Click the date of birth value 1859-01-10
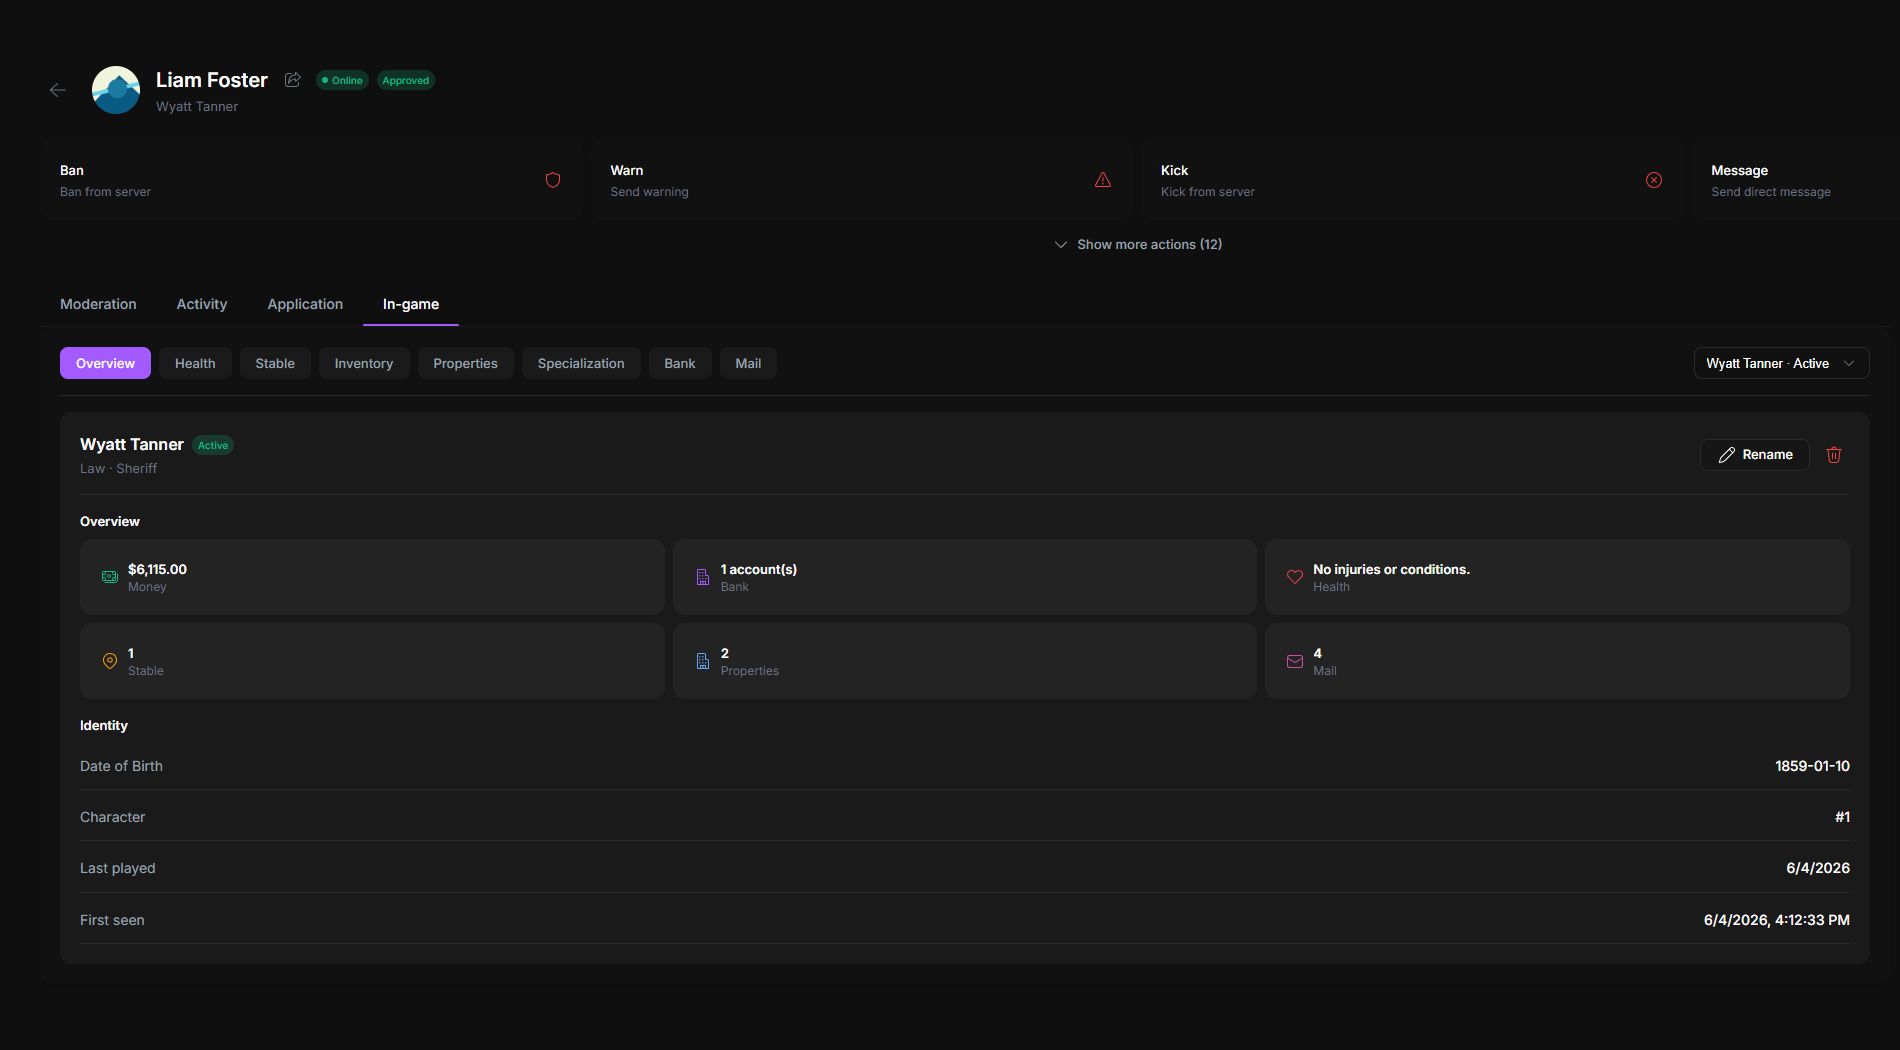This screenshot has width=1900, height=1050. pyautogui.click(x=1812, y=766)
